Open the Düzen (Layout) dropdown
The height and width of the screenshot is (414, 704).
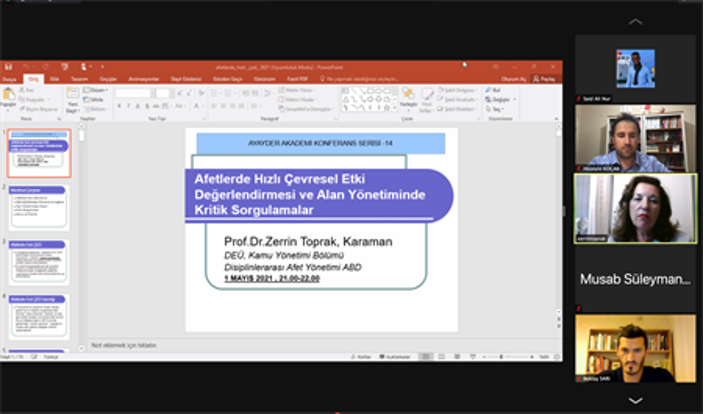coord(96,90)
